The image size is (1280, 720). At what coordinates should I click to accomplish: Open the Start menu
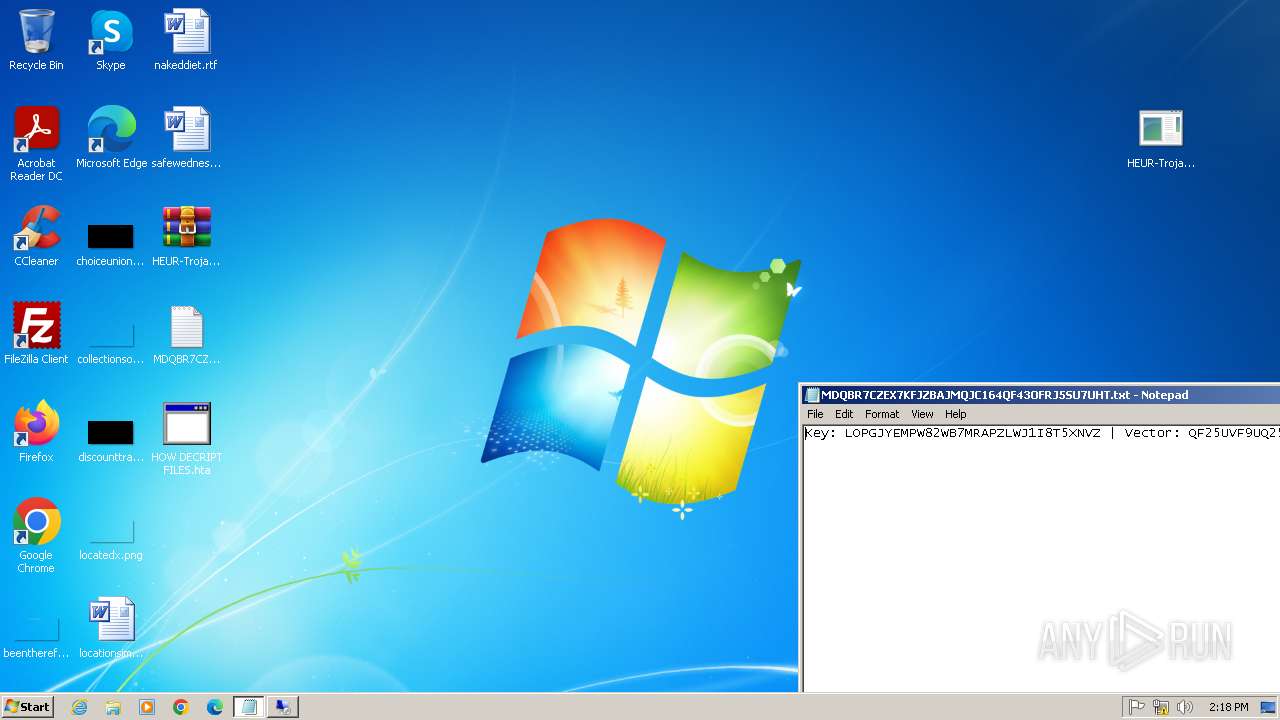28,707
